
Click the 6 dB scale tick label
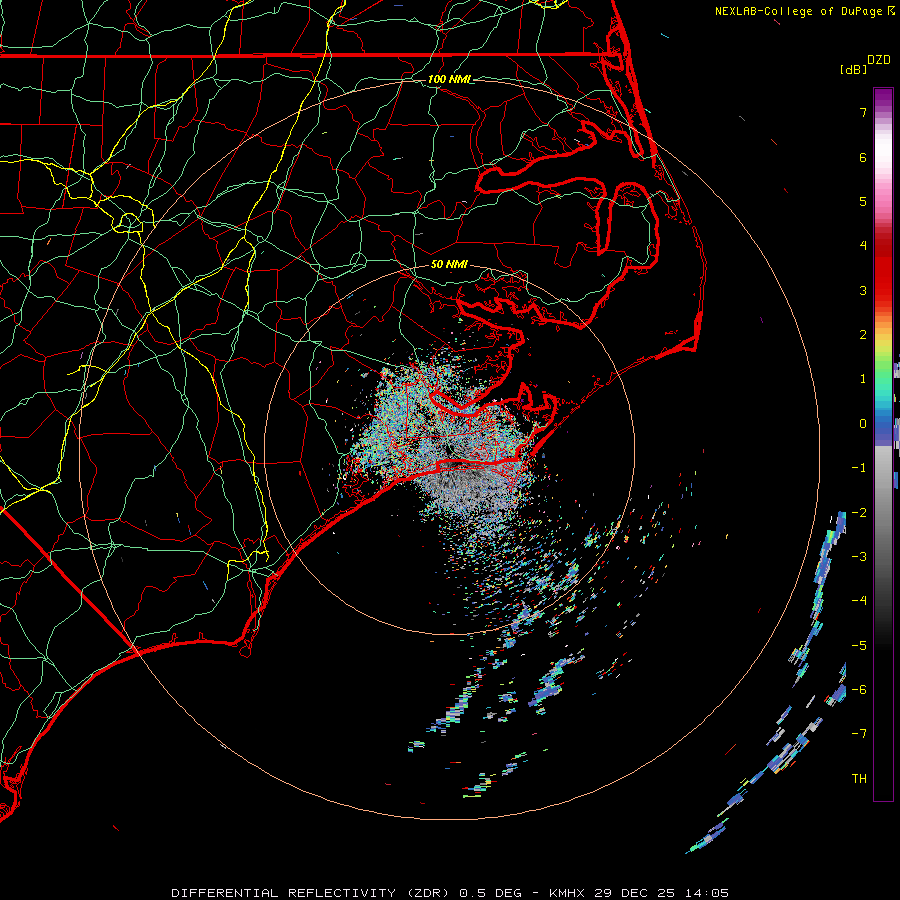coord(863,157)
